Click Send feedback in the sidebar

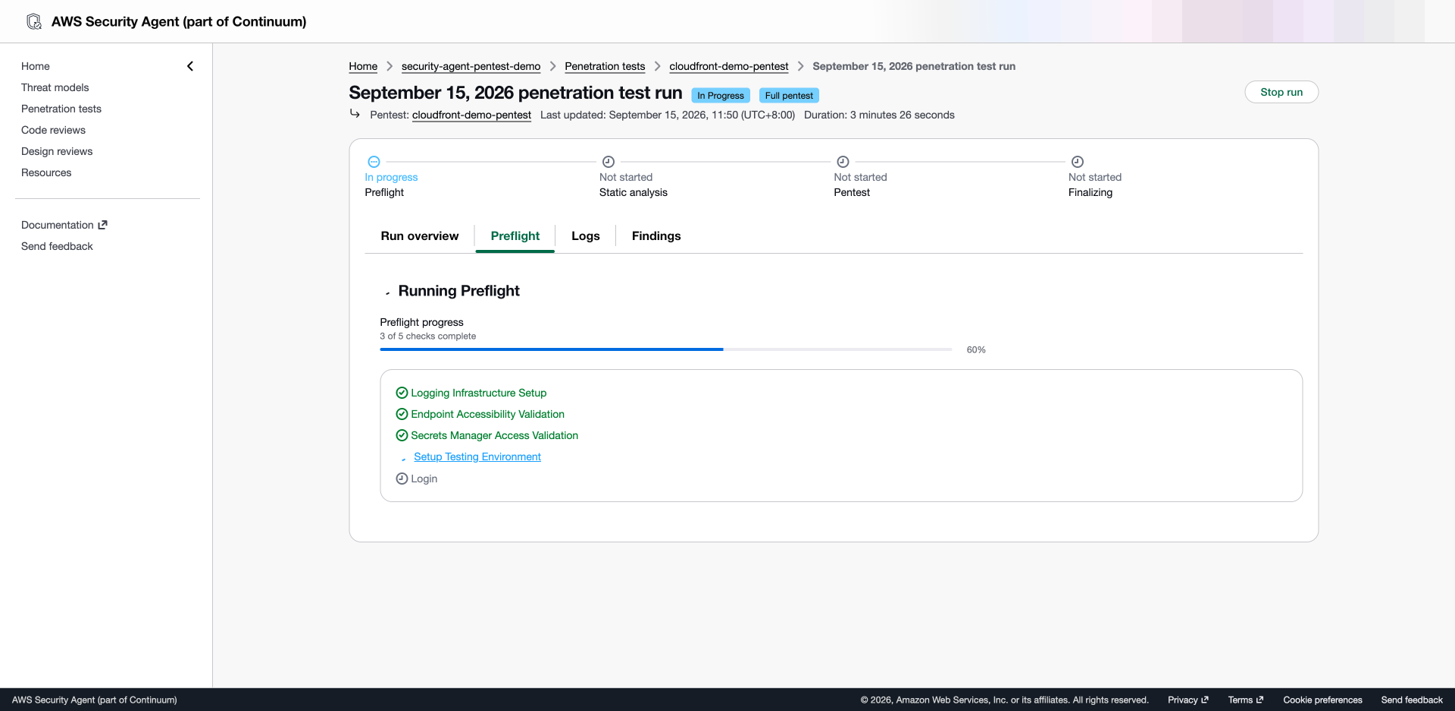57,246
